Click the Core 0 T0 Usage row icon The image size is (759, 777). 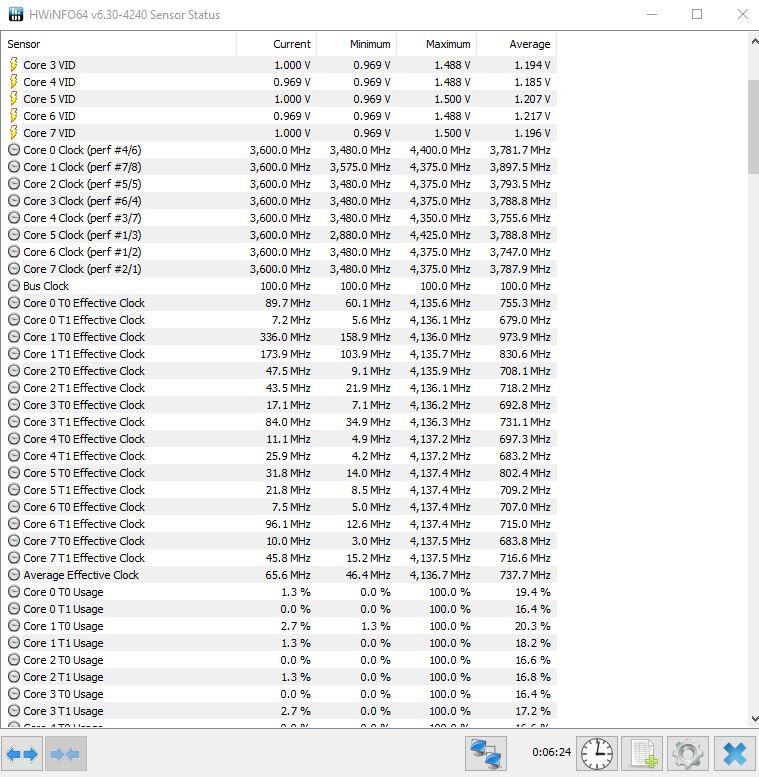[14, 592]
